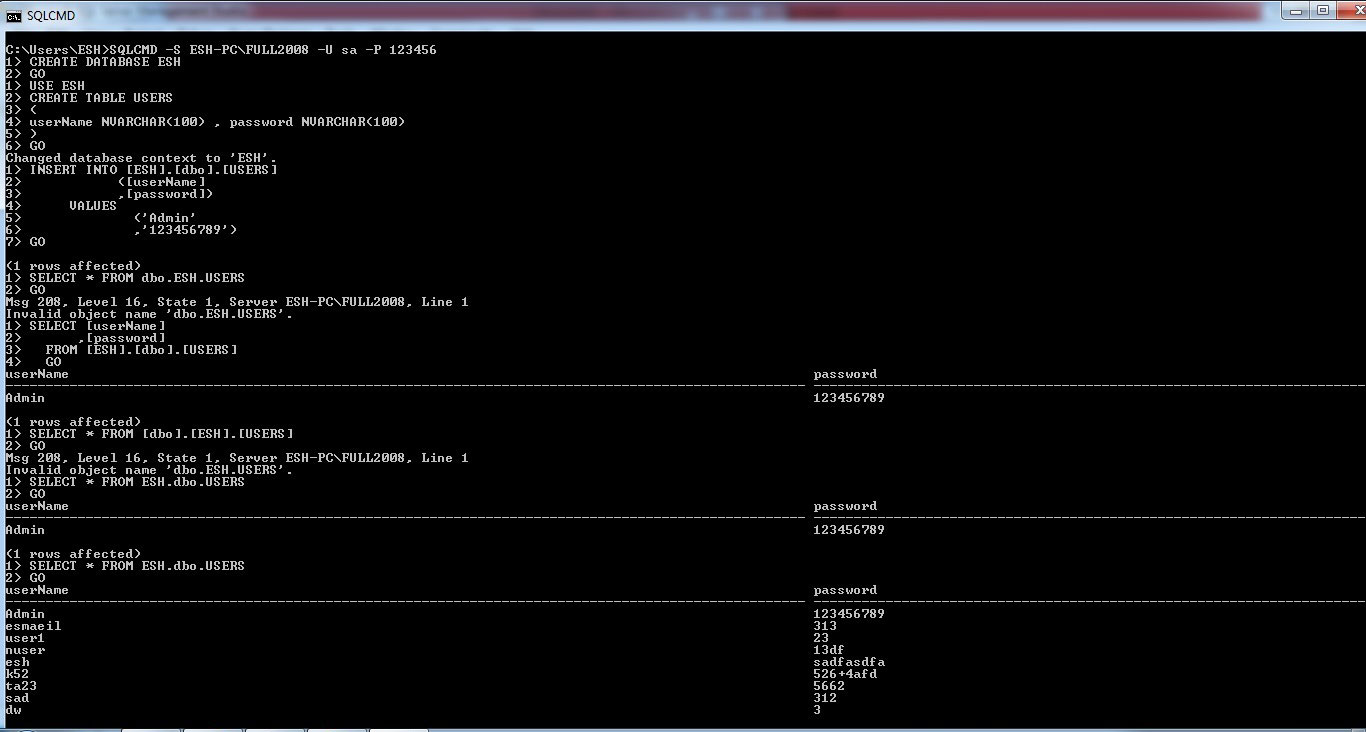Click the nuser entry in results

click(25, 650)
